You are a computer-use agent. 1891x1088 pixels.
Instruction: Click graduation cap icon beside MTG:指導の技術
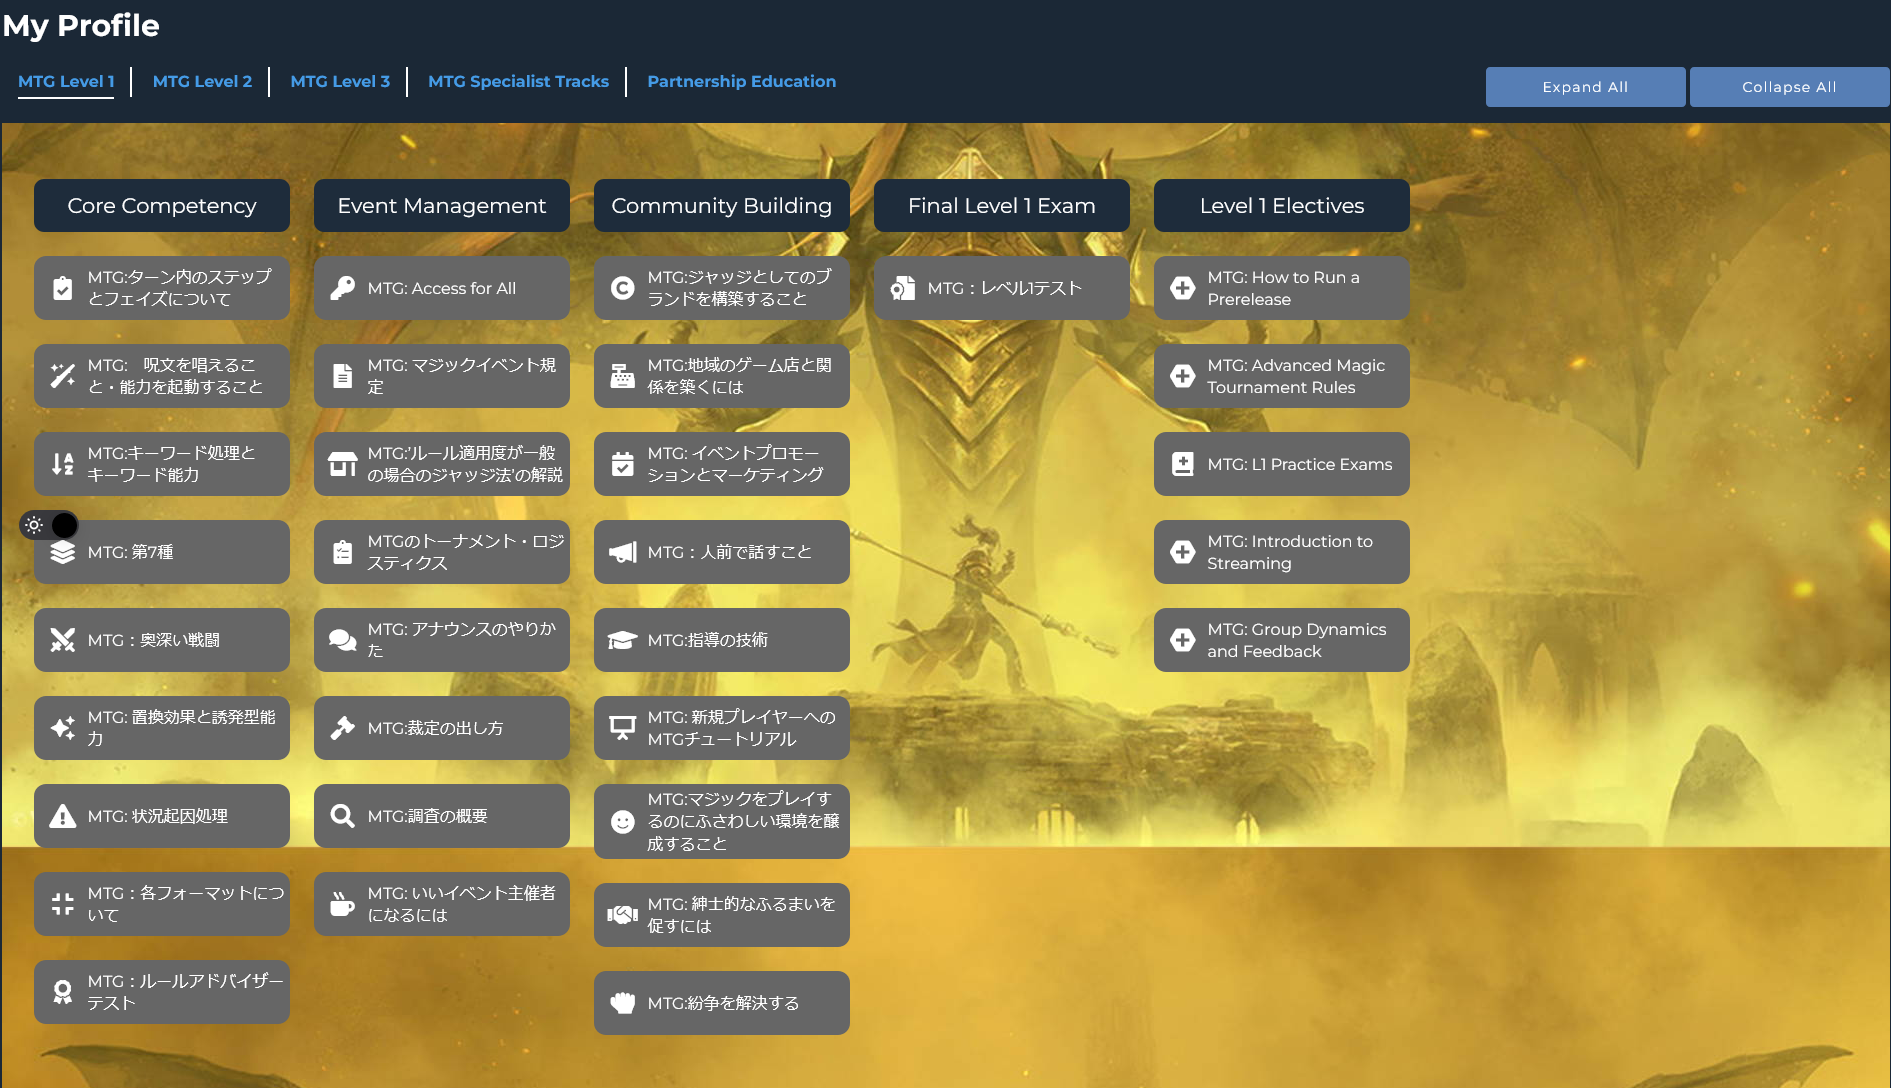tap(622, 640)
